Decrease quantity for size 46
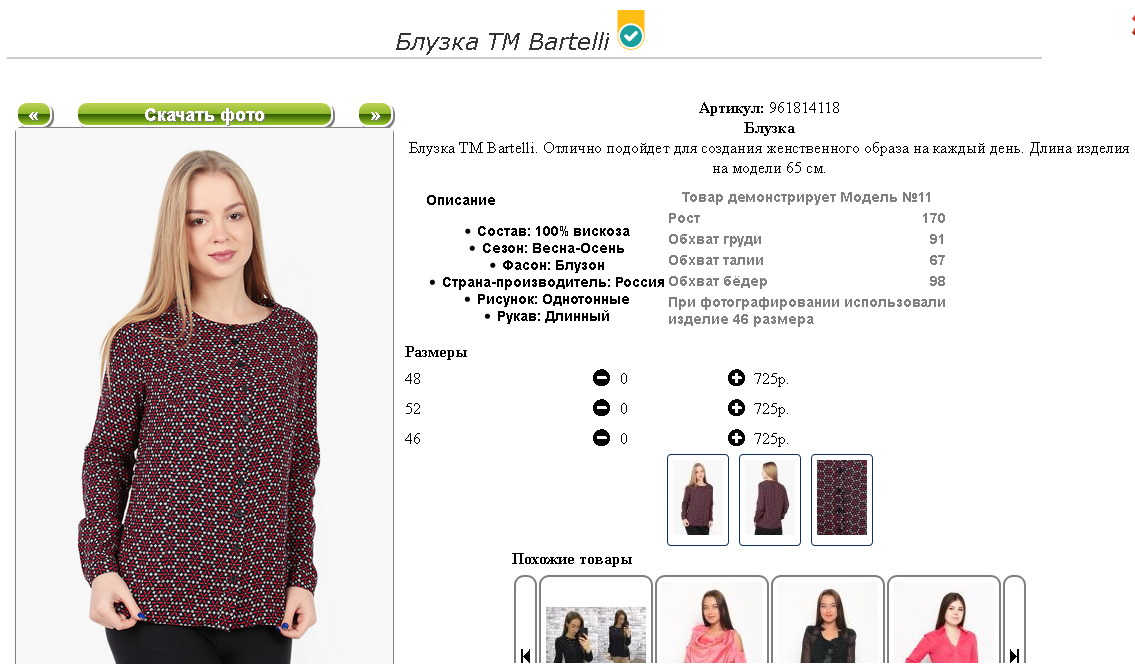Viewport: 1135px width, 664px height. point(602,437)
